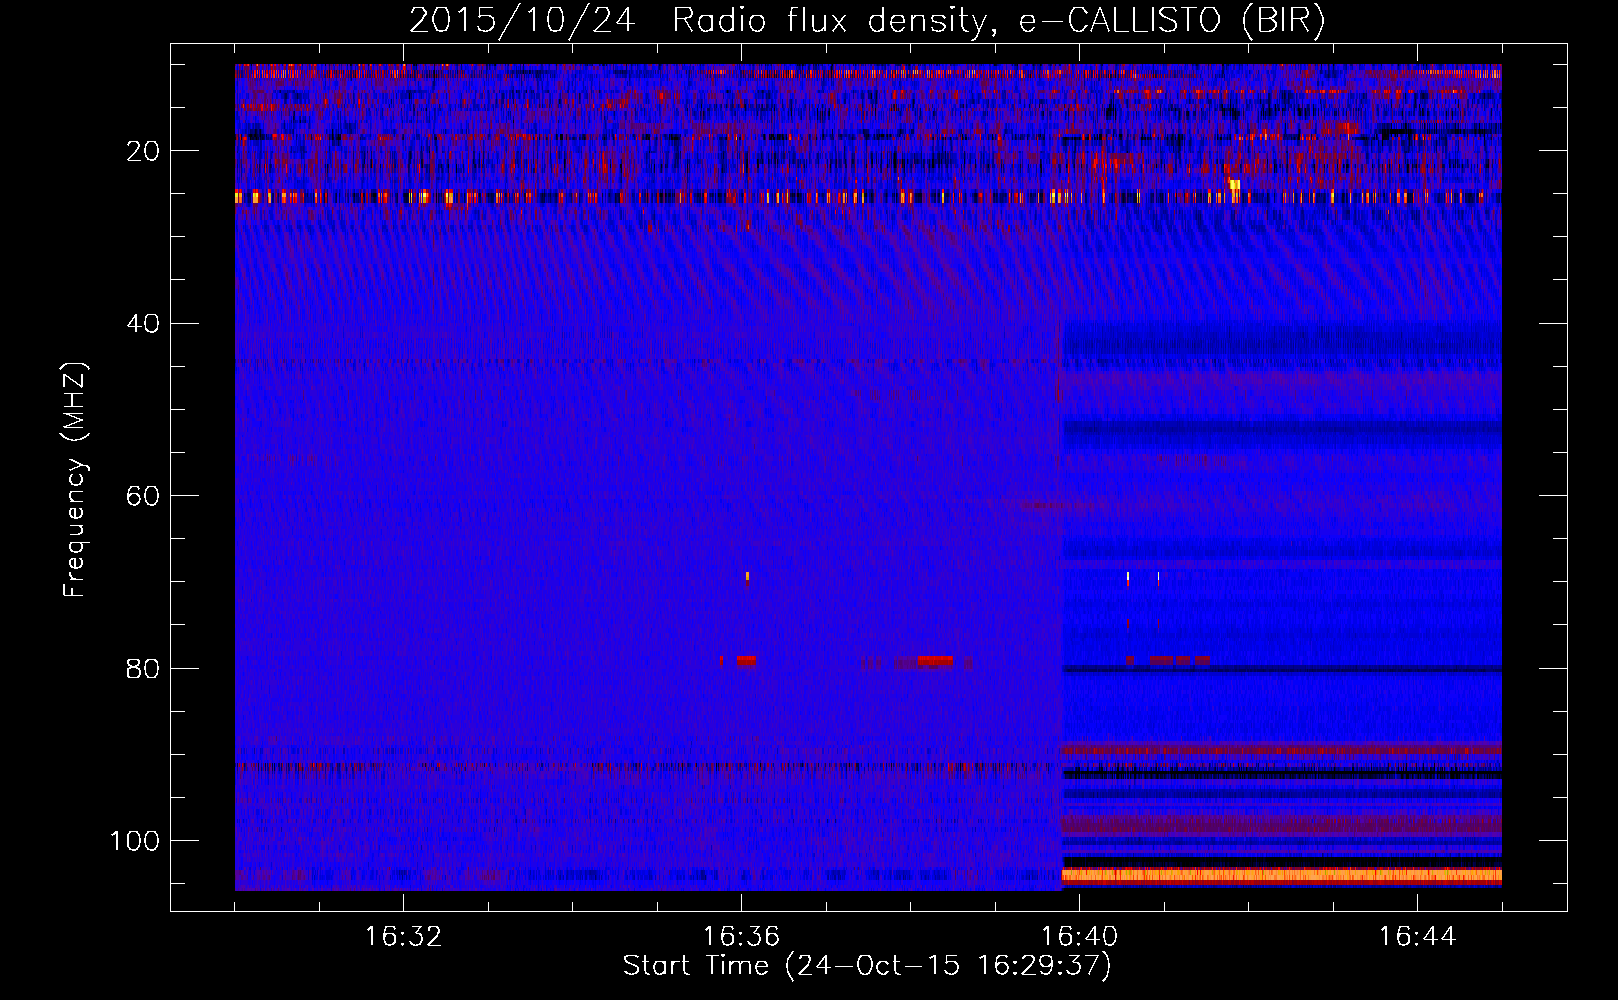The width and height of the screenshot is (1618, 1000).
Task: Click the "Frequency (MHZ)" y-axis label
Action: [75, 480]
